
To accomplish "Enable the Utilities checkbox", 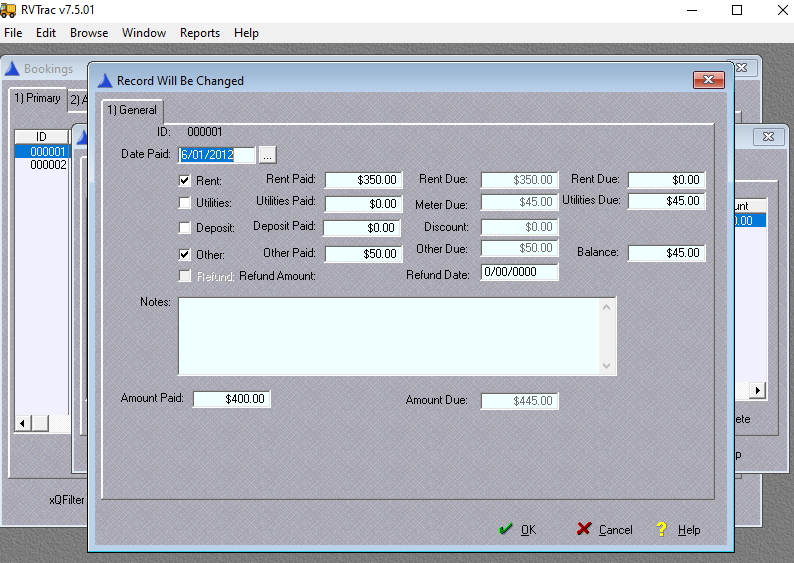I will pyautogui.click(x=184, y=204).
